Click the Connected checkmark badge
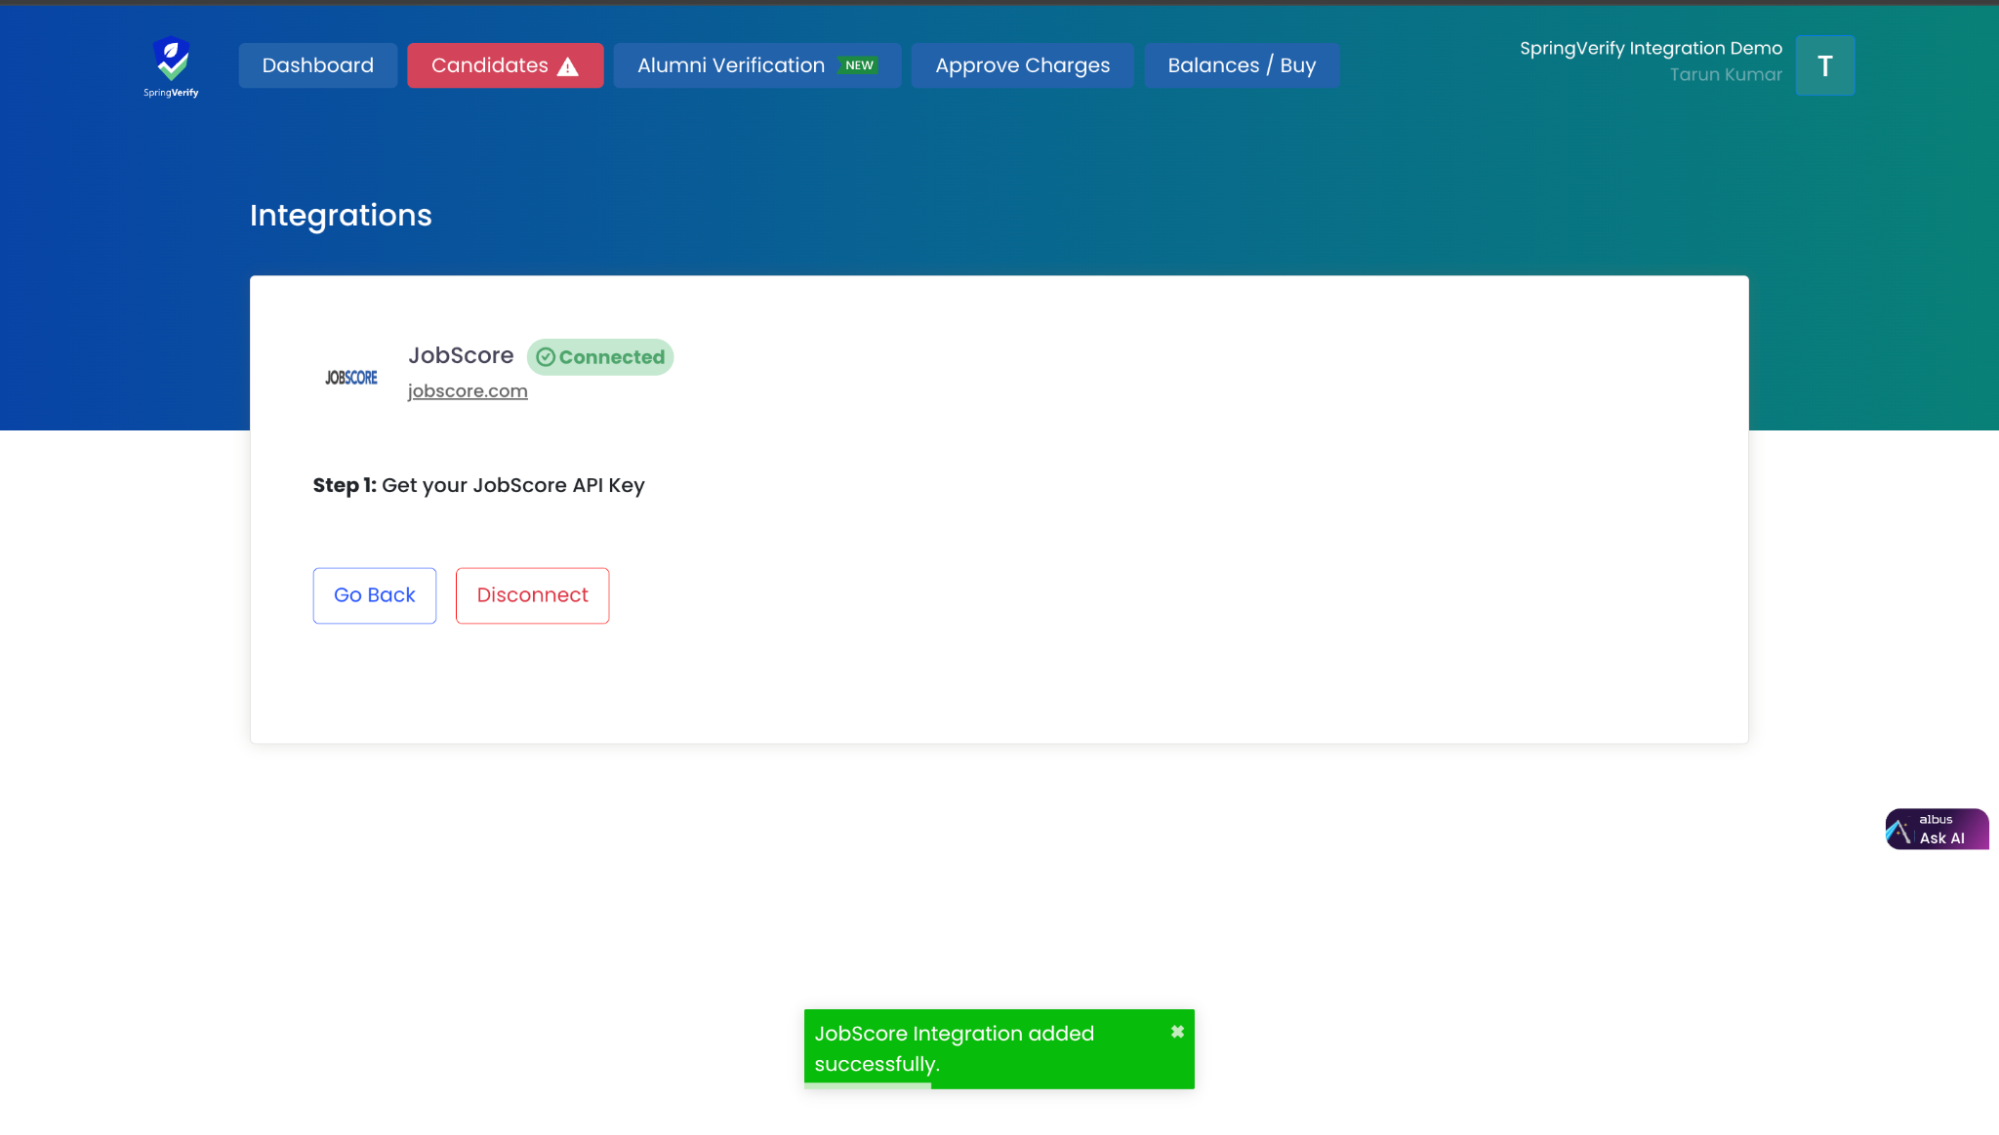Image resolution: width=1999 pixels, height=1135 pixels. [600, 357]
